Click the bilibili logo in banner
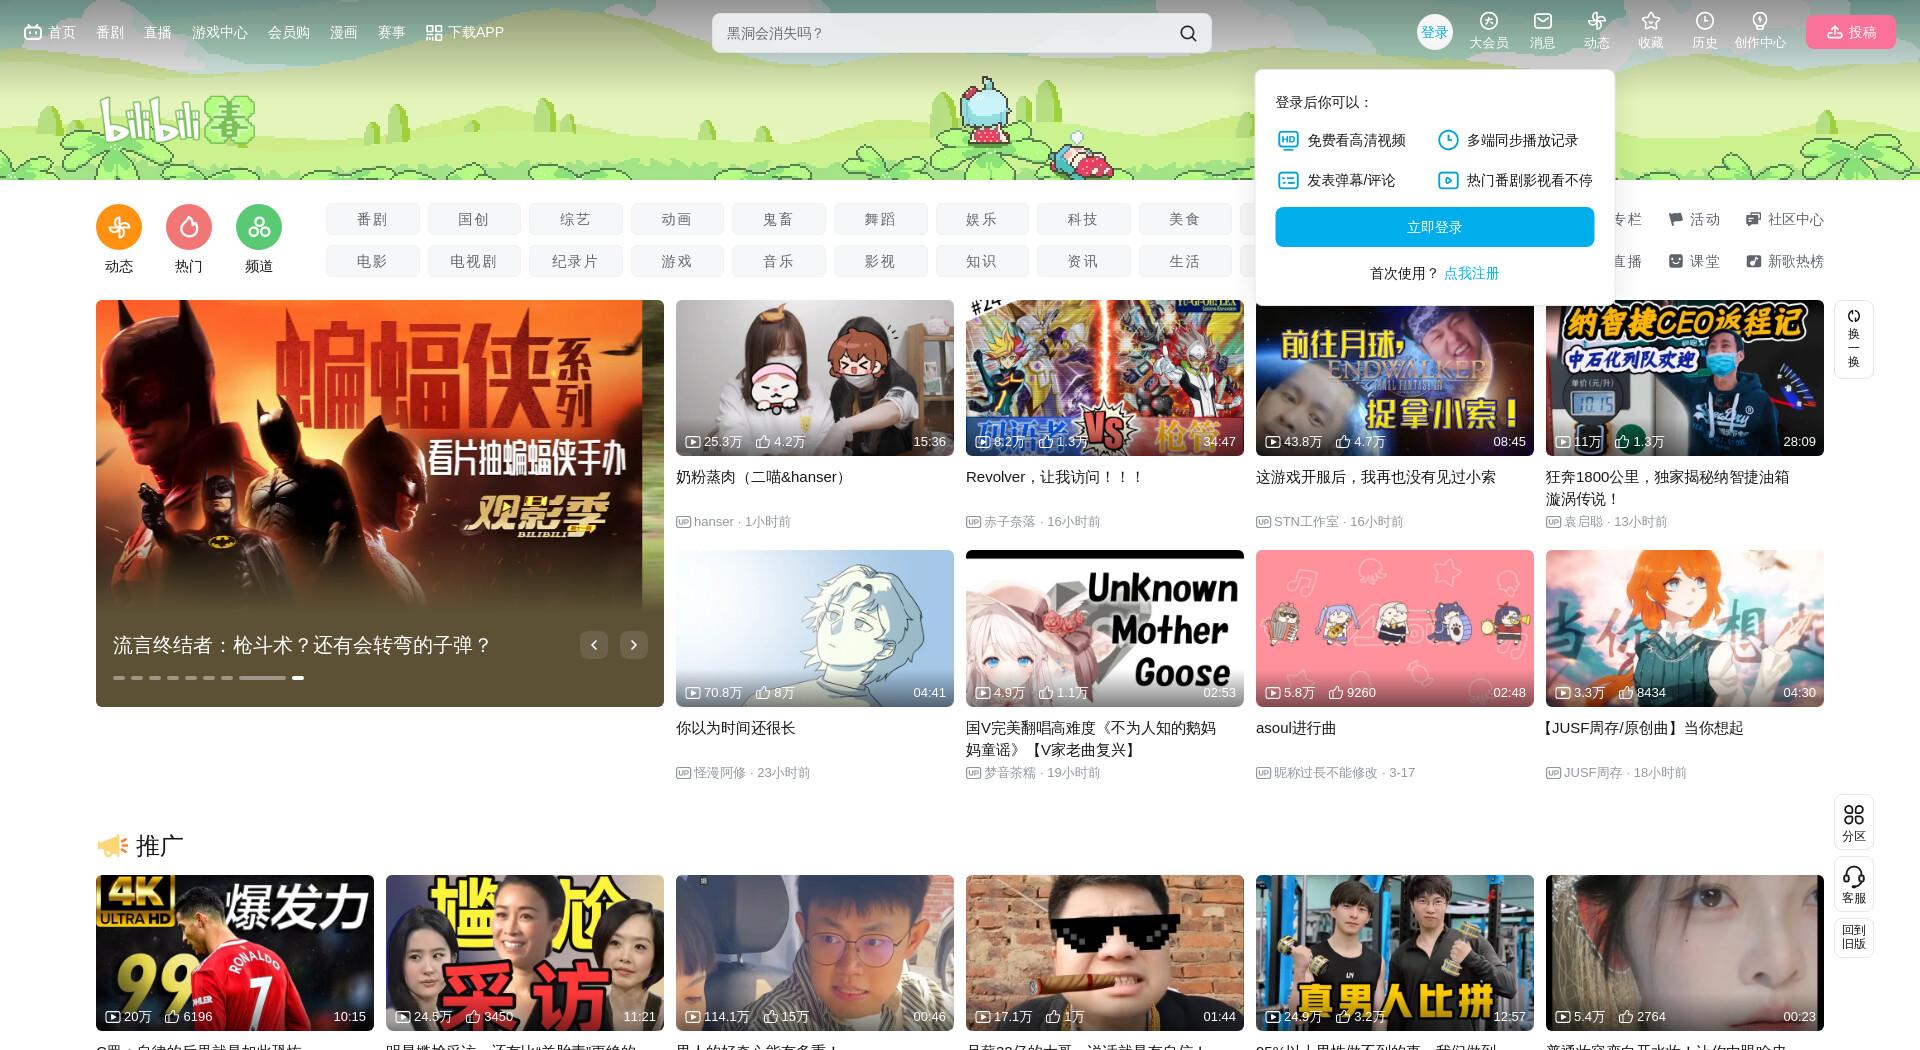The width and height of the screenshot is (1920, 1050). [x=177, y=121]
